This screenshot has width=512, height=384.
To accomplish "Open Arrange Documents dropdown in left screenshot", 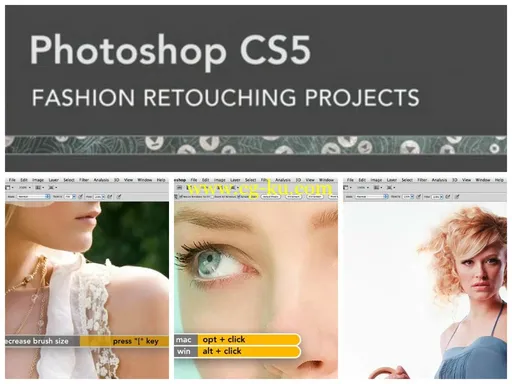I will 39,187.
